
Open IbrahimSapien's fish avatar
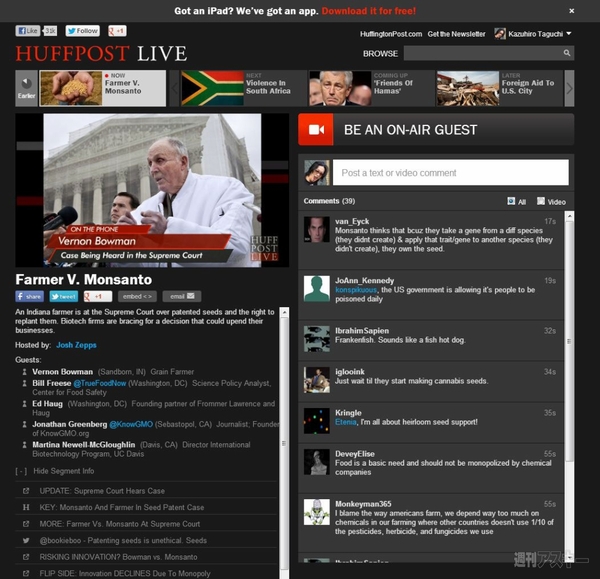tap(316, 339)
